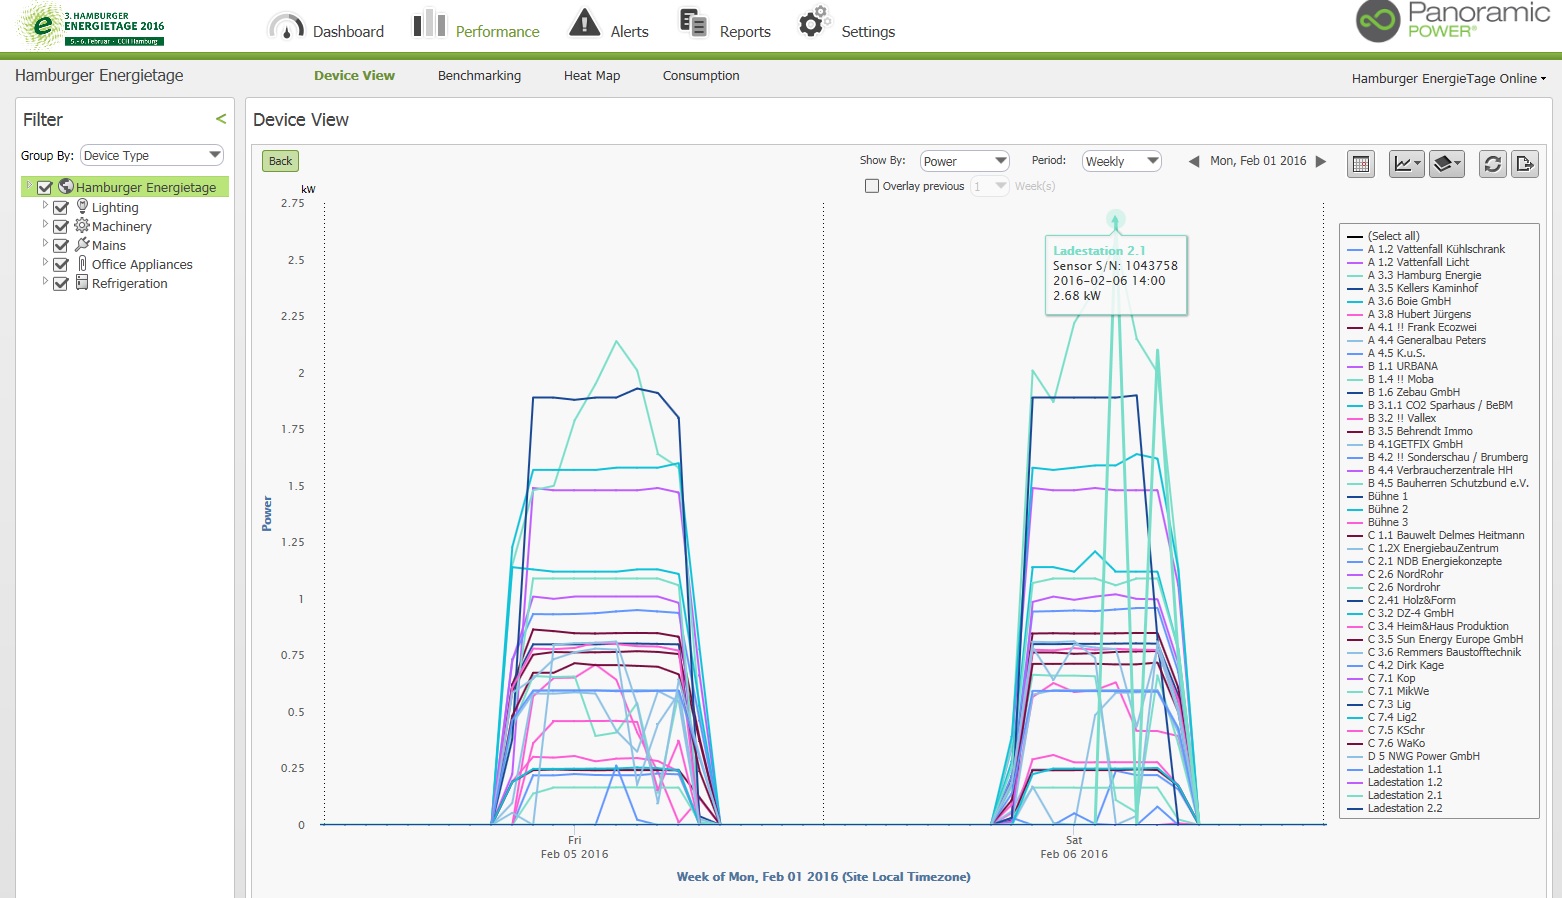Viewport: 1562px width, 898px height.
Task: Go to the previous week arrow
Action: click(x=1193, y=161)
